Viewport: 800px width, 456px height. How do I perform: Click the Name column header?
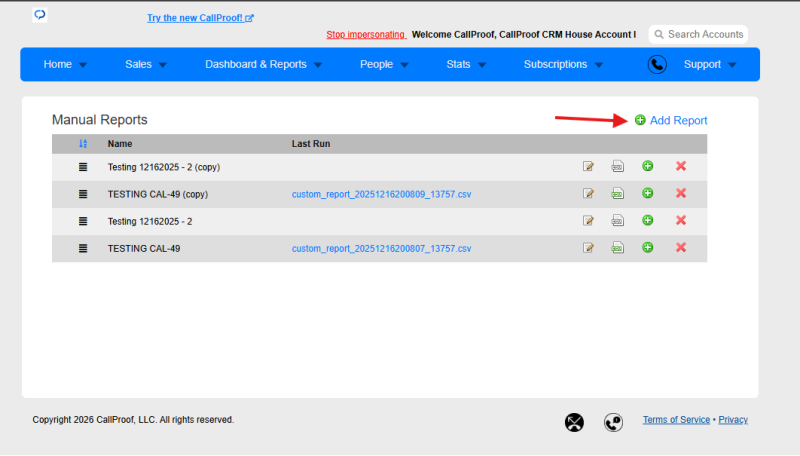pyautogui.click(x=120, y=144)
